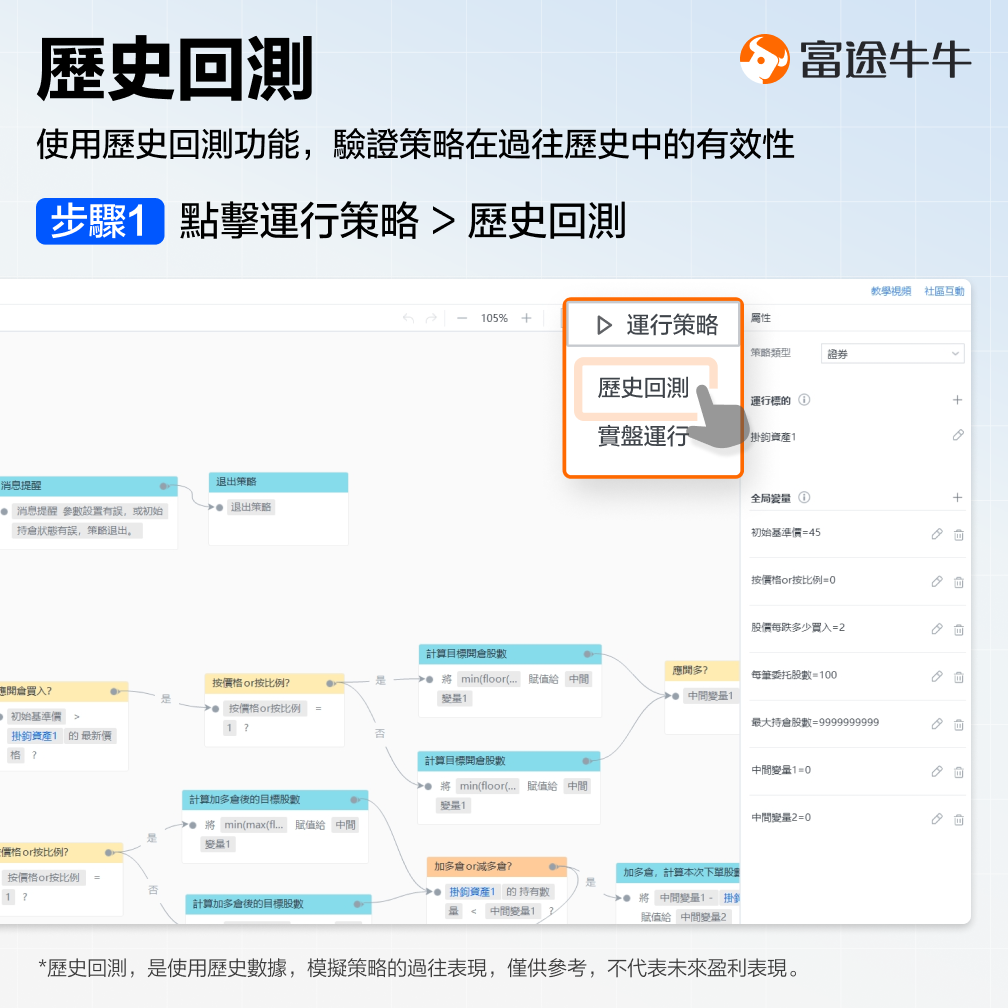Click the undo arrow in the canvas toolbar
1008x1008 pixels.
(x=408, y=316)
